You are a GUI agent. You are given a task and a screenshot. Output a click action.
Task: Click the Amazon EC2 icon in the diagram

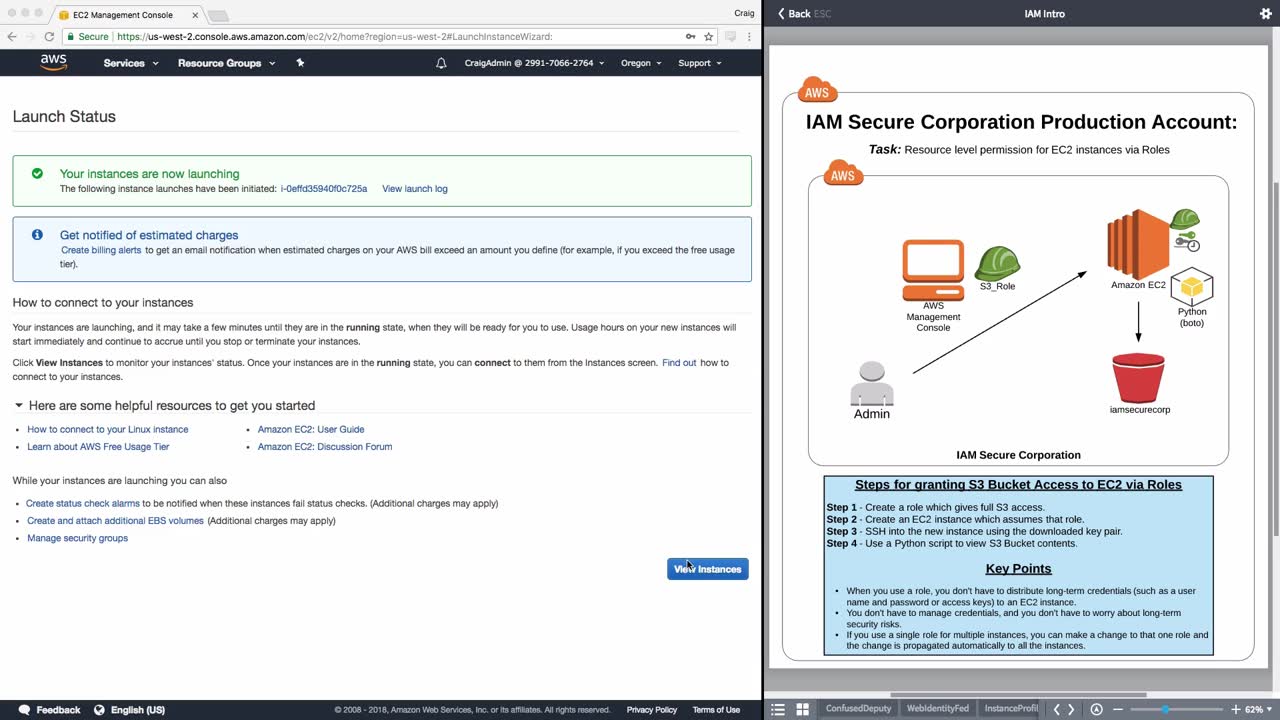1137,244
